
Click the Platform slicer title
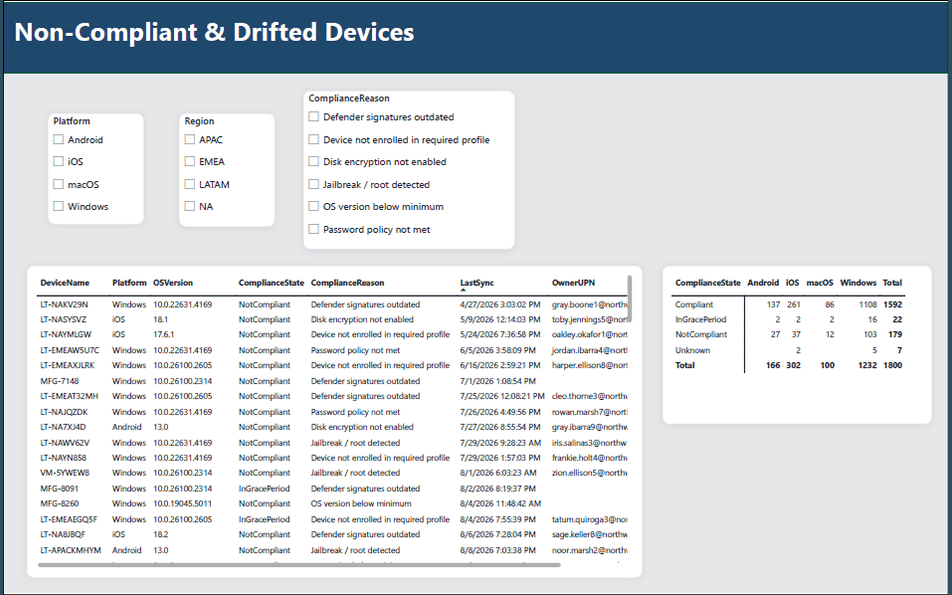pos(72,121)
